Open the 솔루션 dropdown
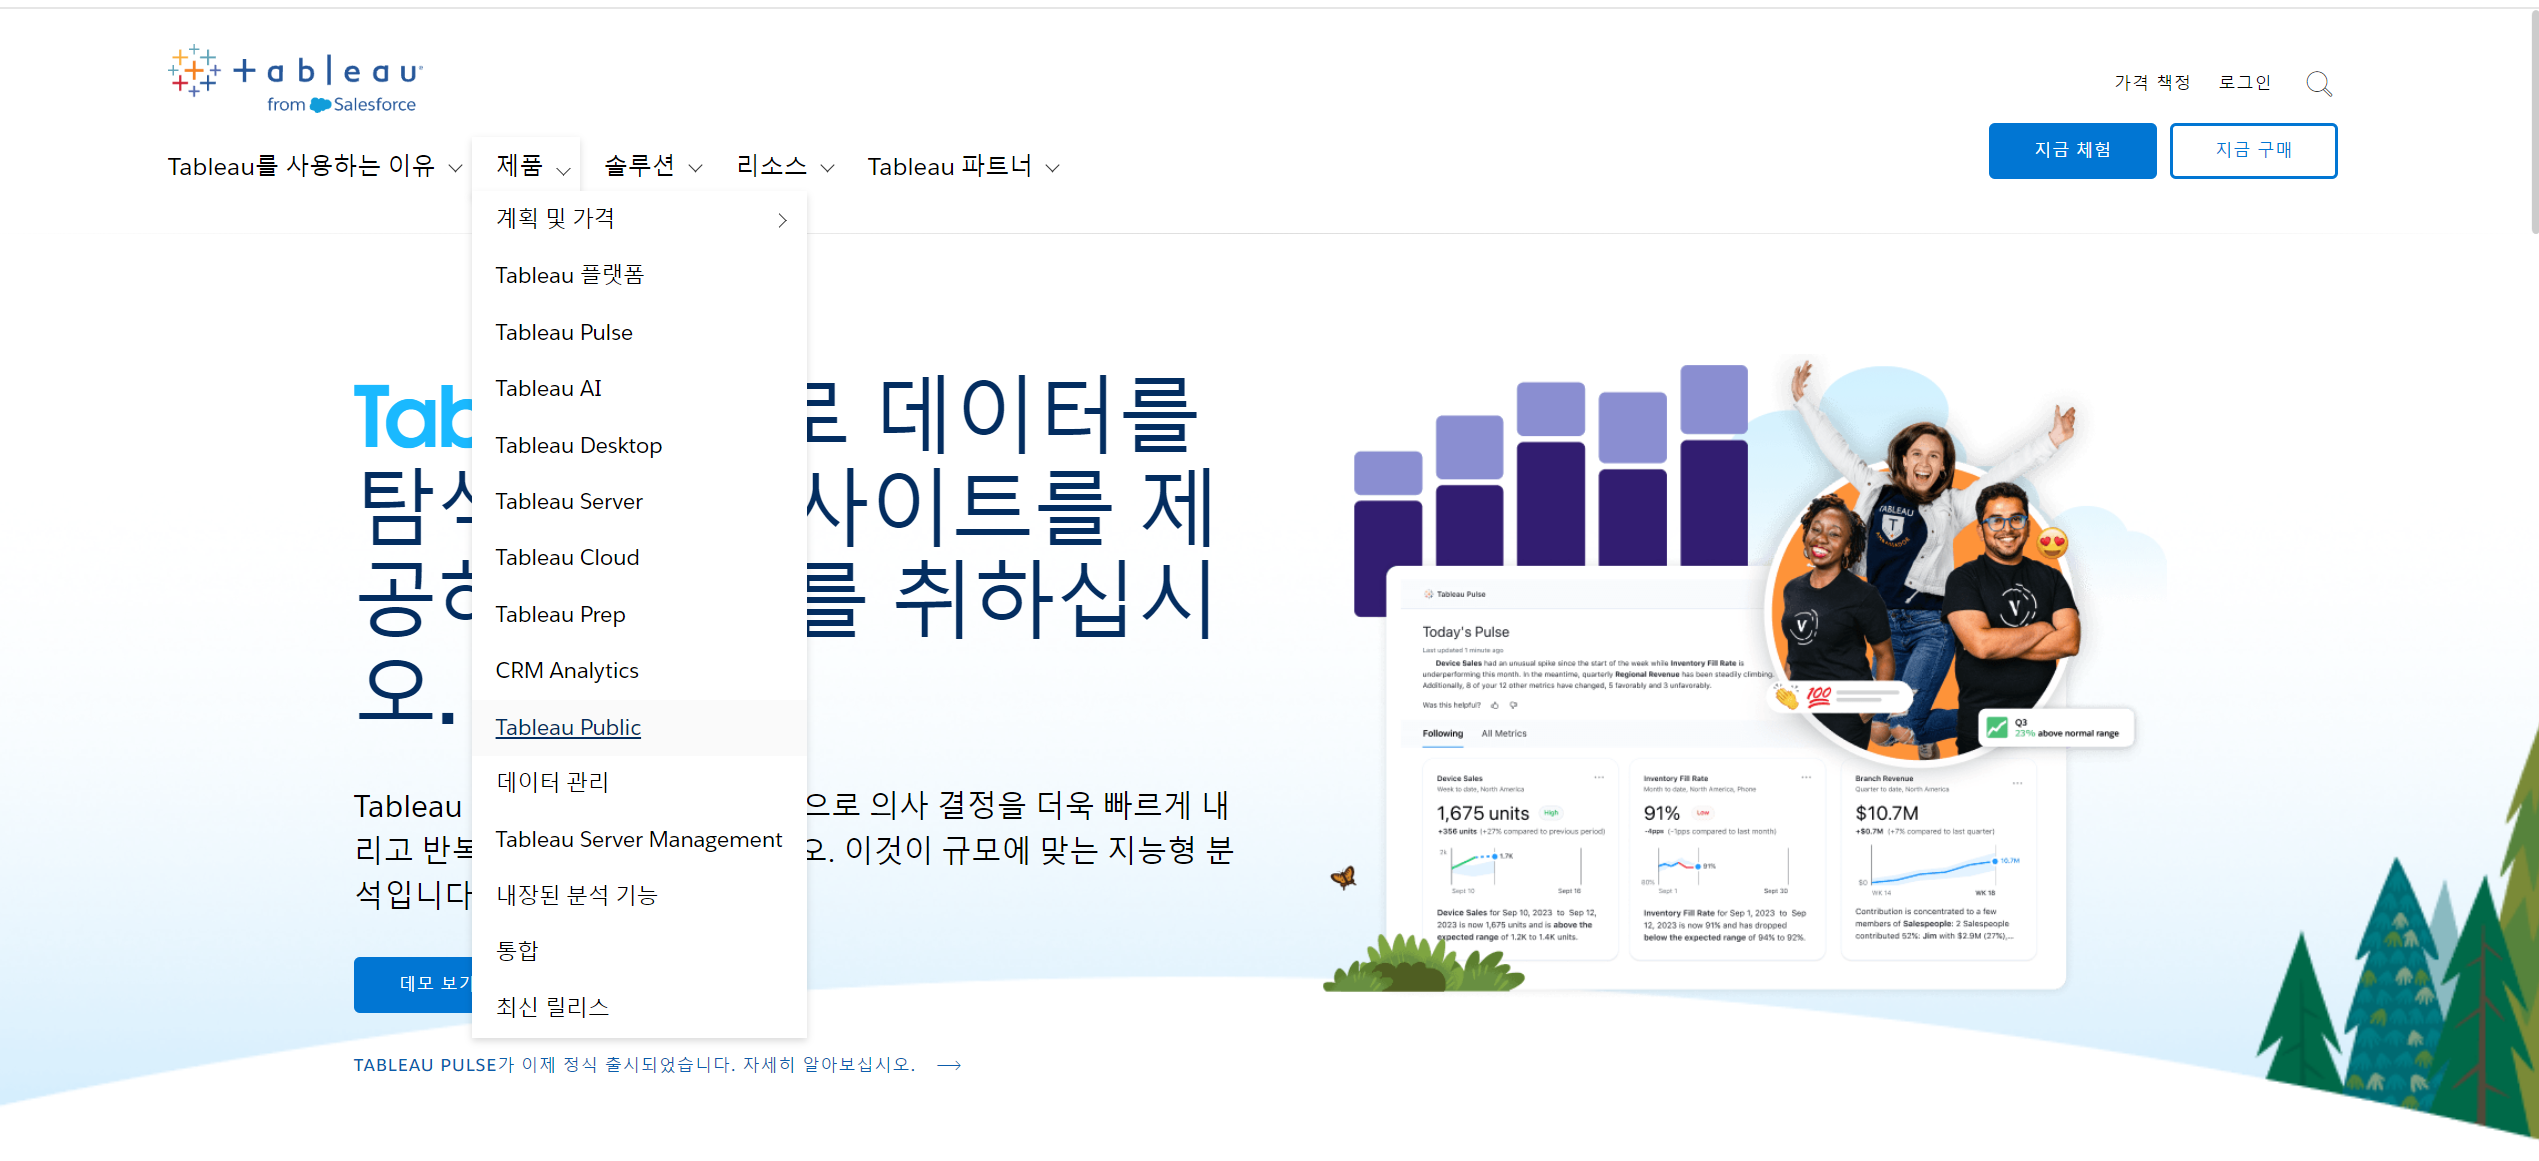The height and width of the screenshot is (1161, 2539). click(x=653, y=166)
